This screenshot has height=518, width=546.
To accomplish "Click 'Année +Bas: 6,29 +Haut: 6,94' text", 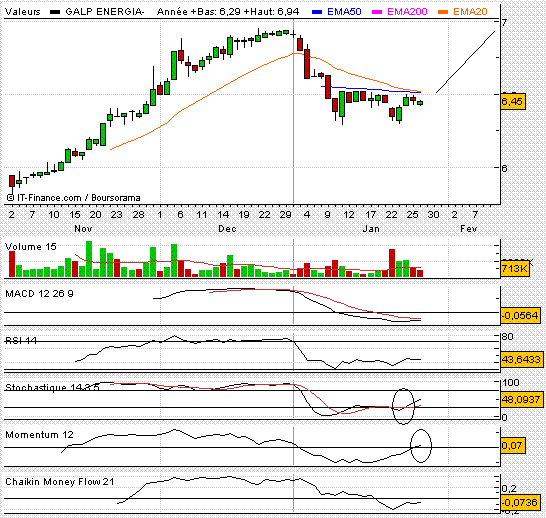I will [228, 12].
